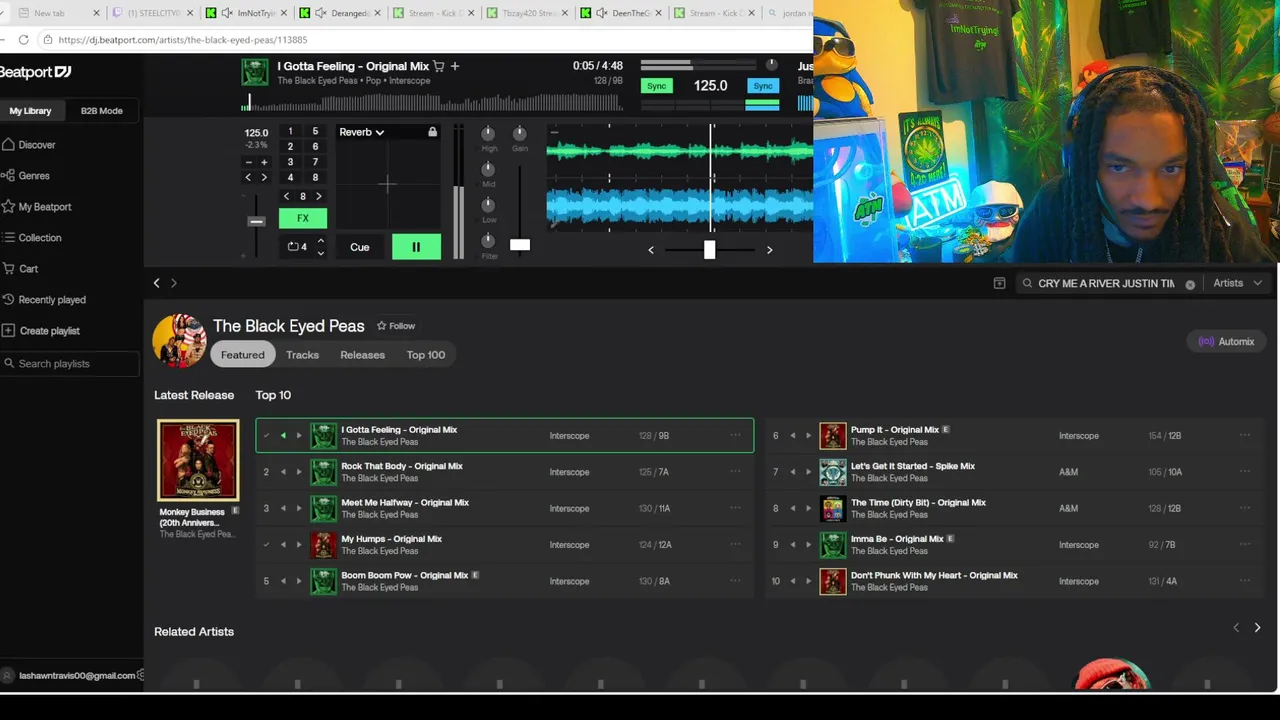The width and height of the screenshot is (1280, 720).
Task: Move crossfader left with arrow
Action: point(651,250)
